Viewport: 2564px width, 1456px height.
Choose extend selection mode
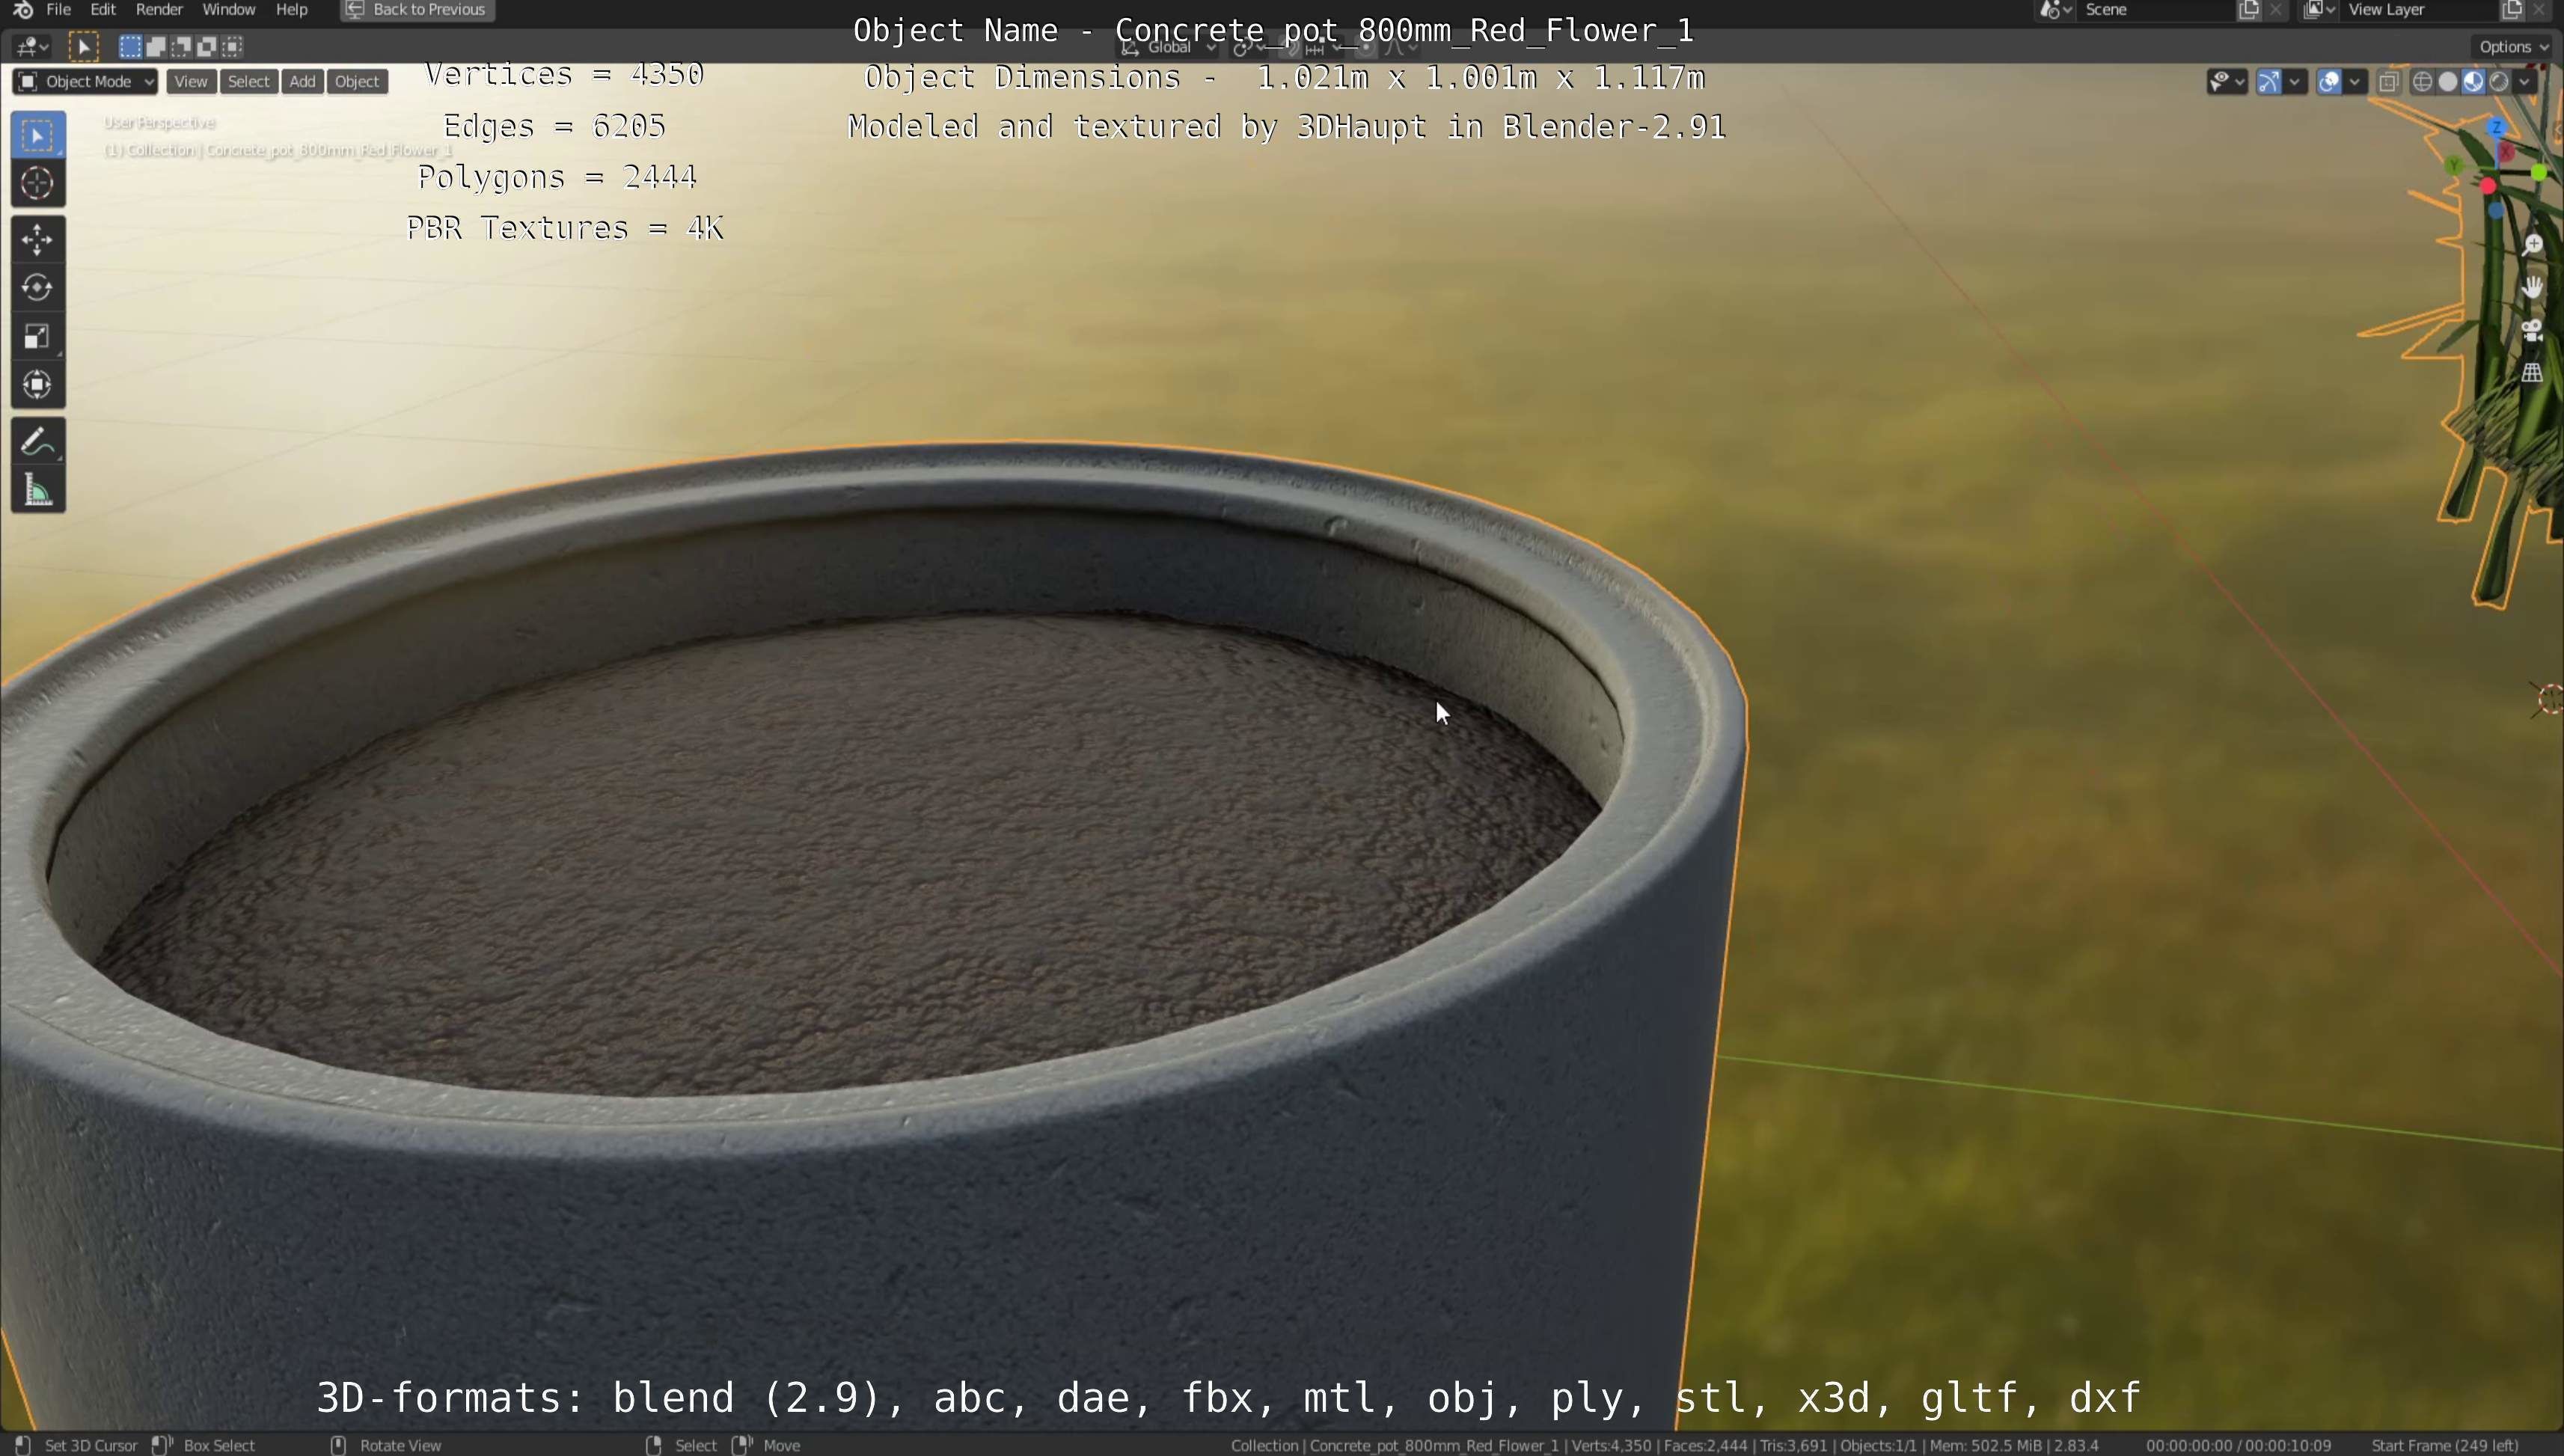156,47
